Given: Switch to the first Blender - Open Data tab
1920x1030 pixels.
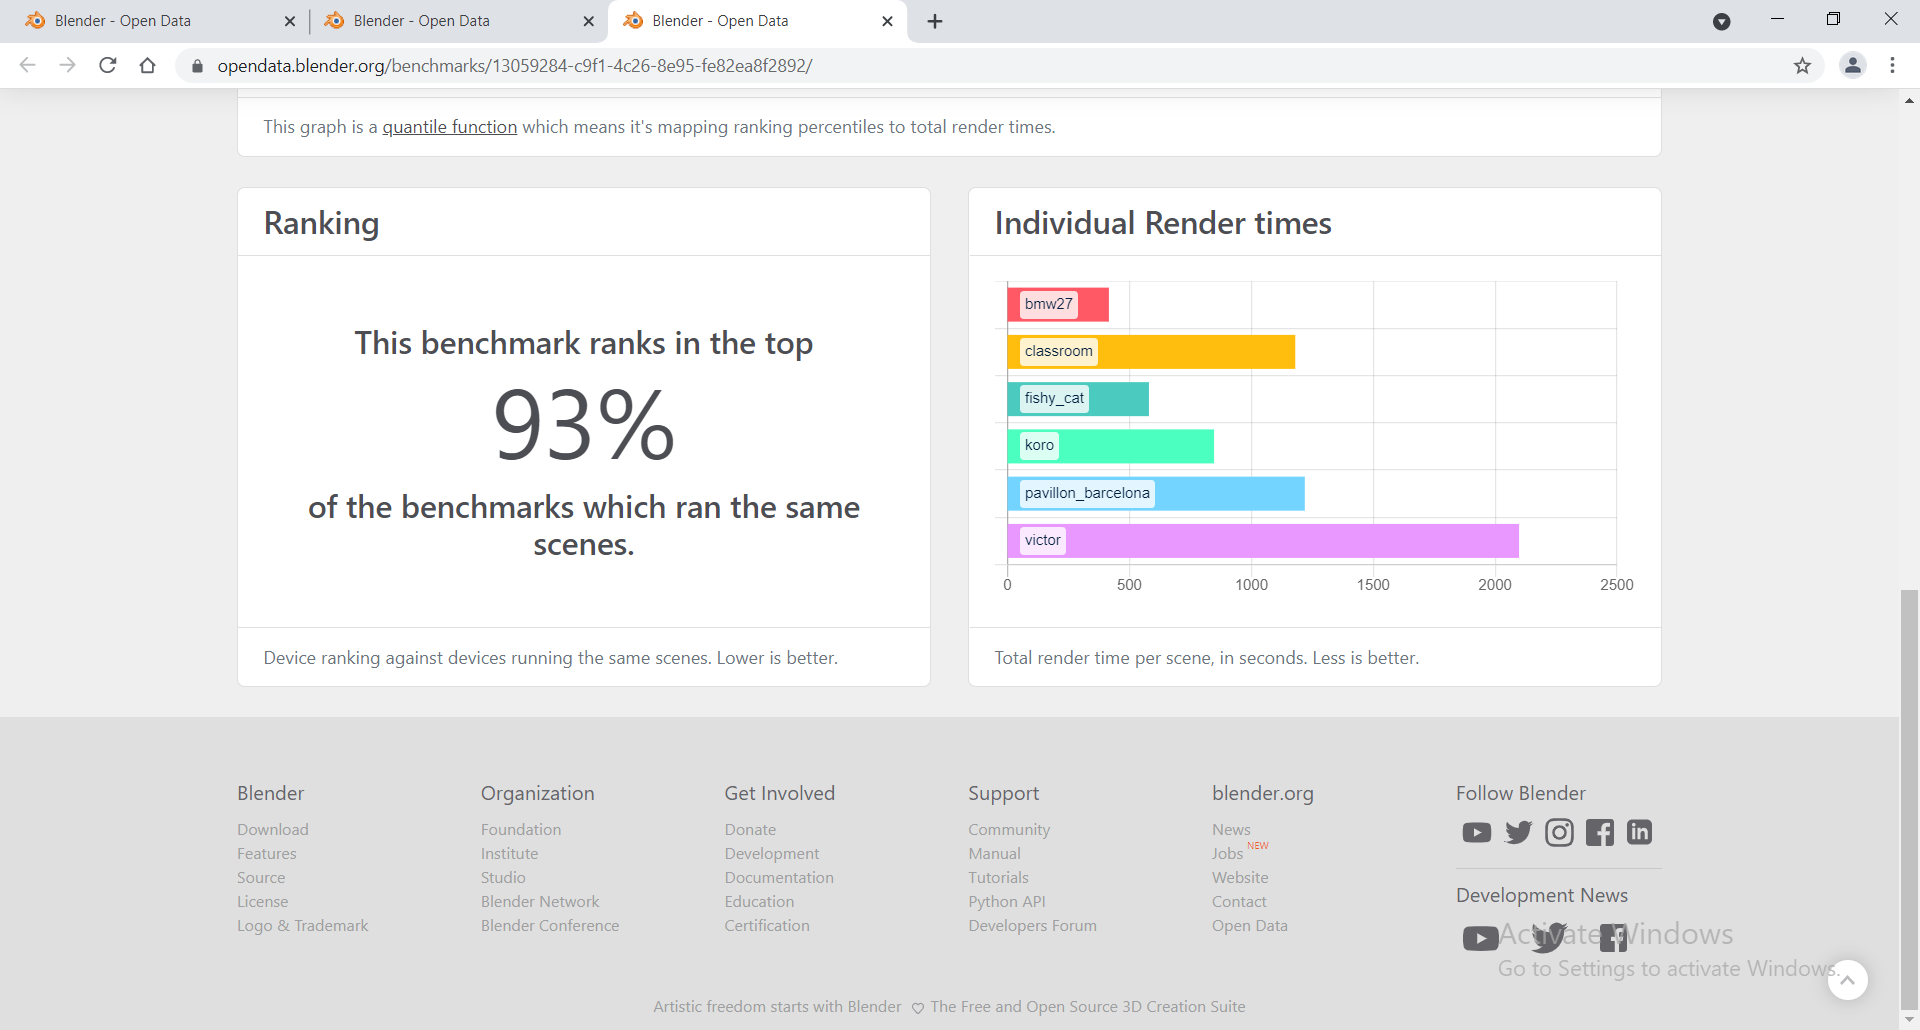Looking at the screenshot, I should (160, 21).
